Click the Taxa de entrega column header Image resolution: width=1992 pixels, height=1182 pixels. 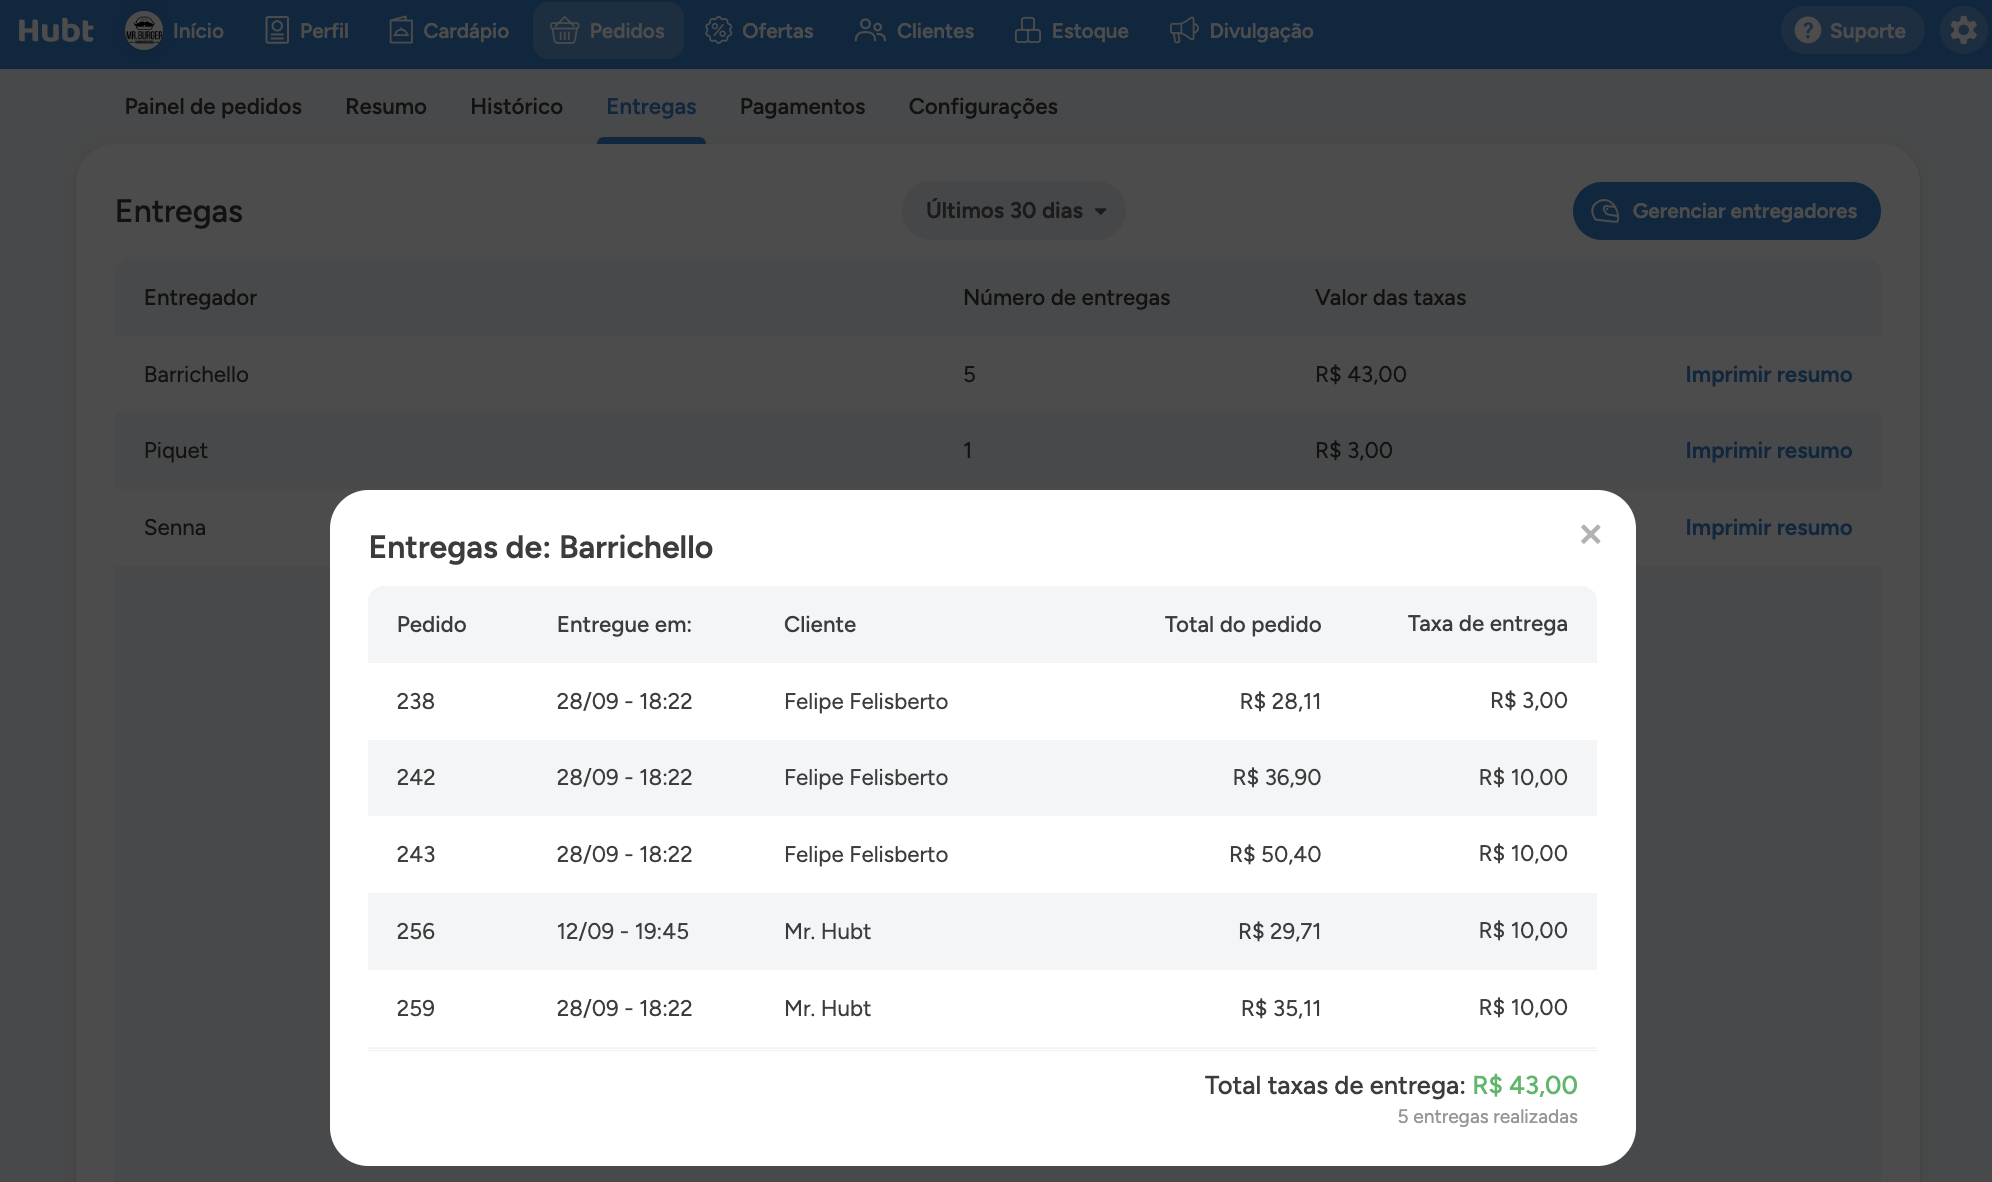point(1487,623)
